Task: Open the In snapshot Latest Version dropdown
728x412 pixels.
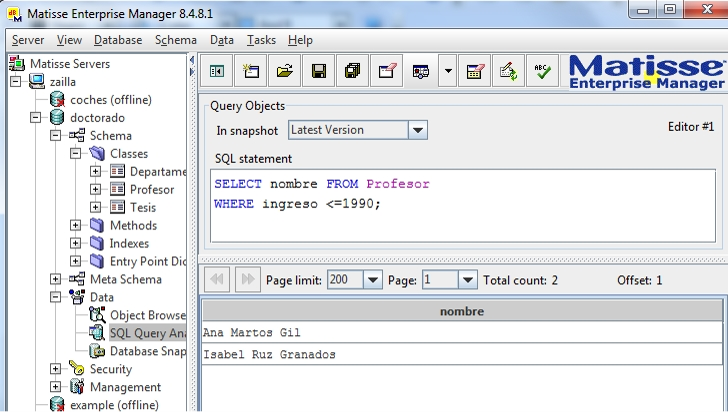Action: [417, 131]
